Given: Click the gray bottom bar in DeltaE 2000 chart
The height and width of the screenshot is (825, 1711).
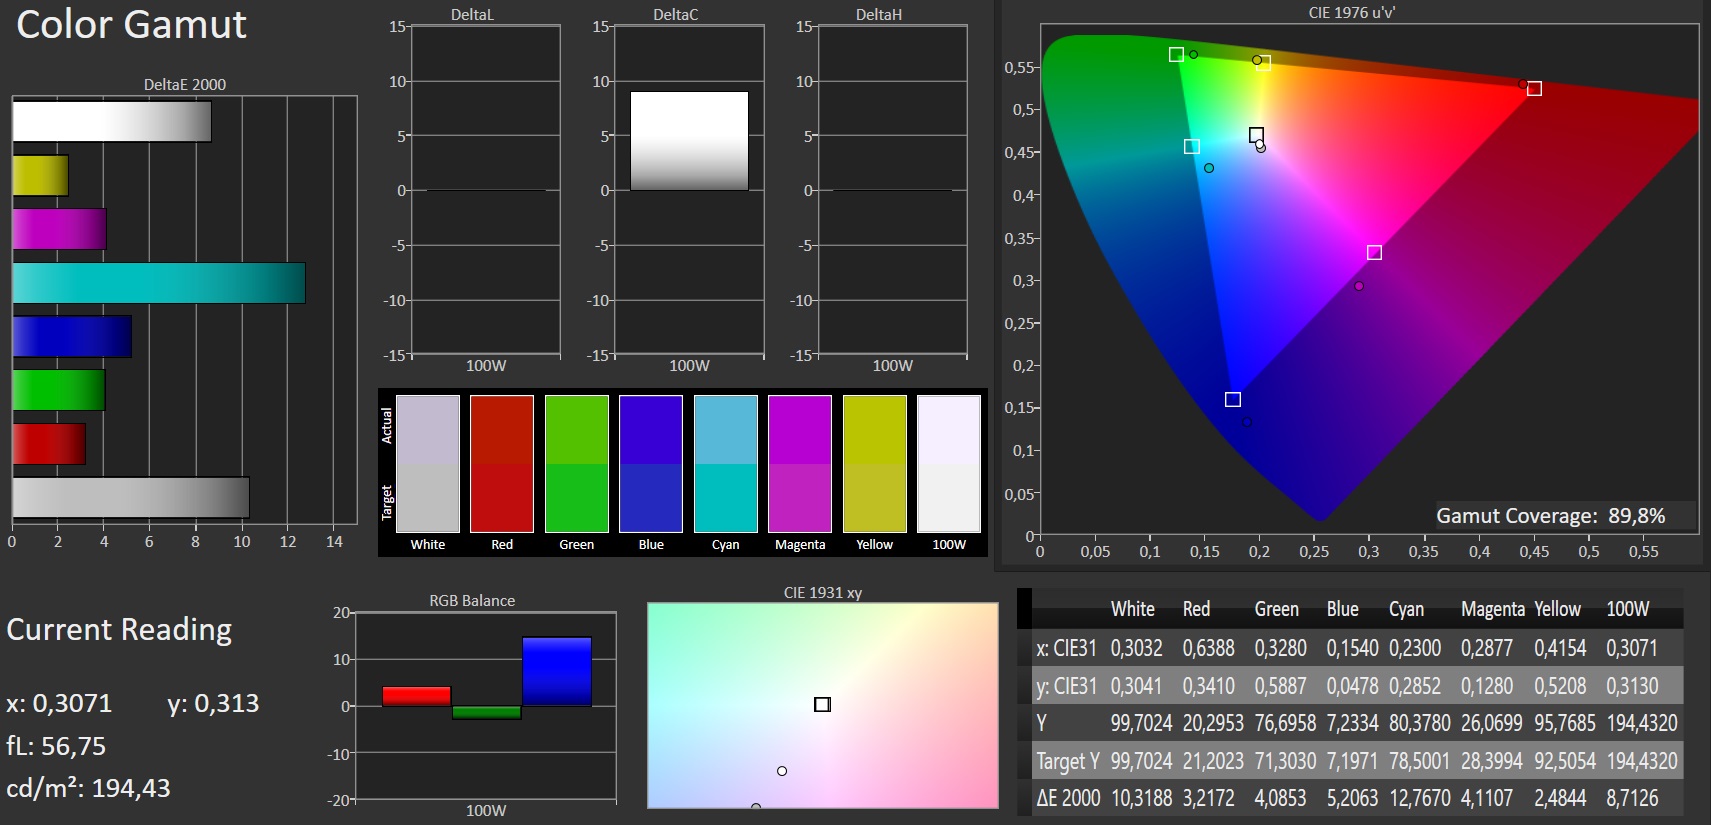Looking at the screenshot, I should 131,497.
